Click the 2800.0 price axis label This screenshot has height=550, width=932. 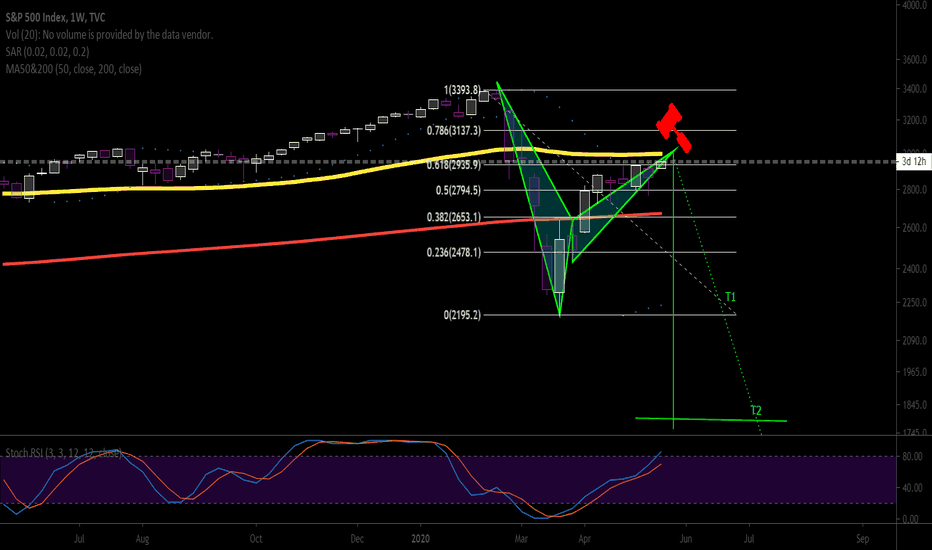point(915,190)
